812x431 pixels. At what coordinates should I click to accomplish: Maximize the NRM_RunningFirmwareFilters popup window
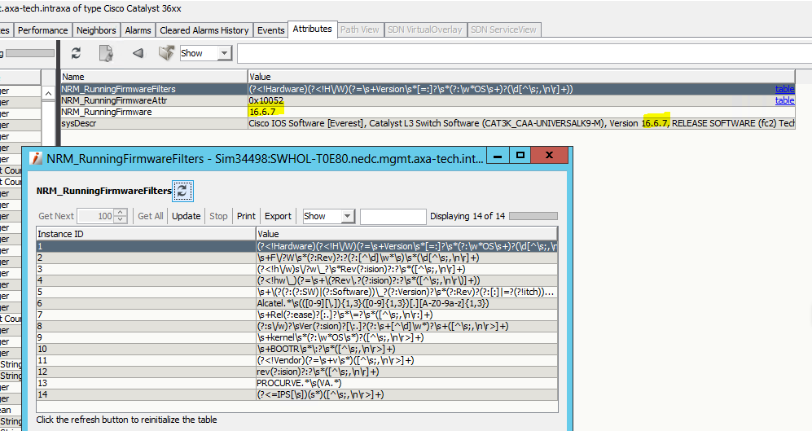click(519, 156)
